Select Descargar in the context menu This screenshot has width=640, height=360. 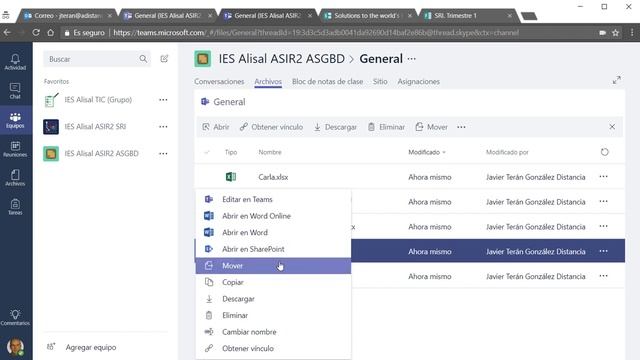click(273, 299)
